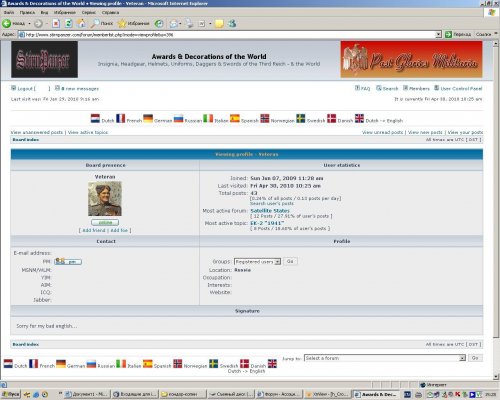Click the Refresh page toolbar icon

click(x=68, y=23)
